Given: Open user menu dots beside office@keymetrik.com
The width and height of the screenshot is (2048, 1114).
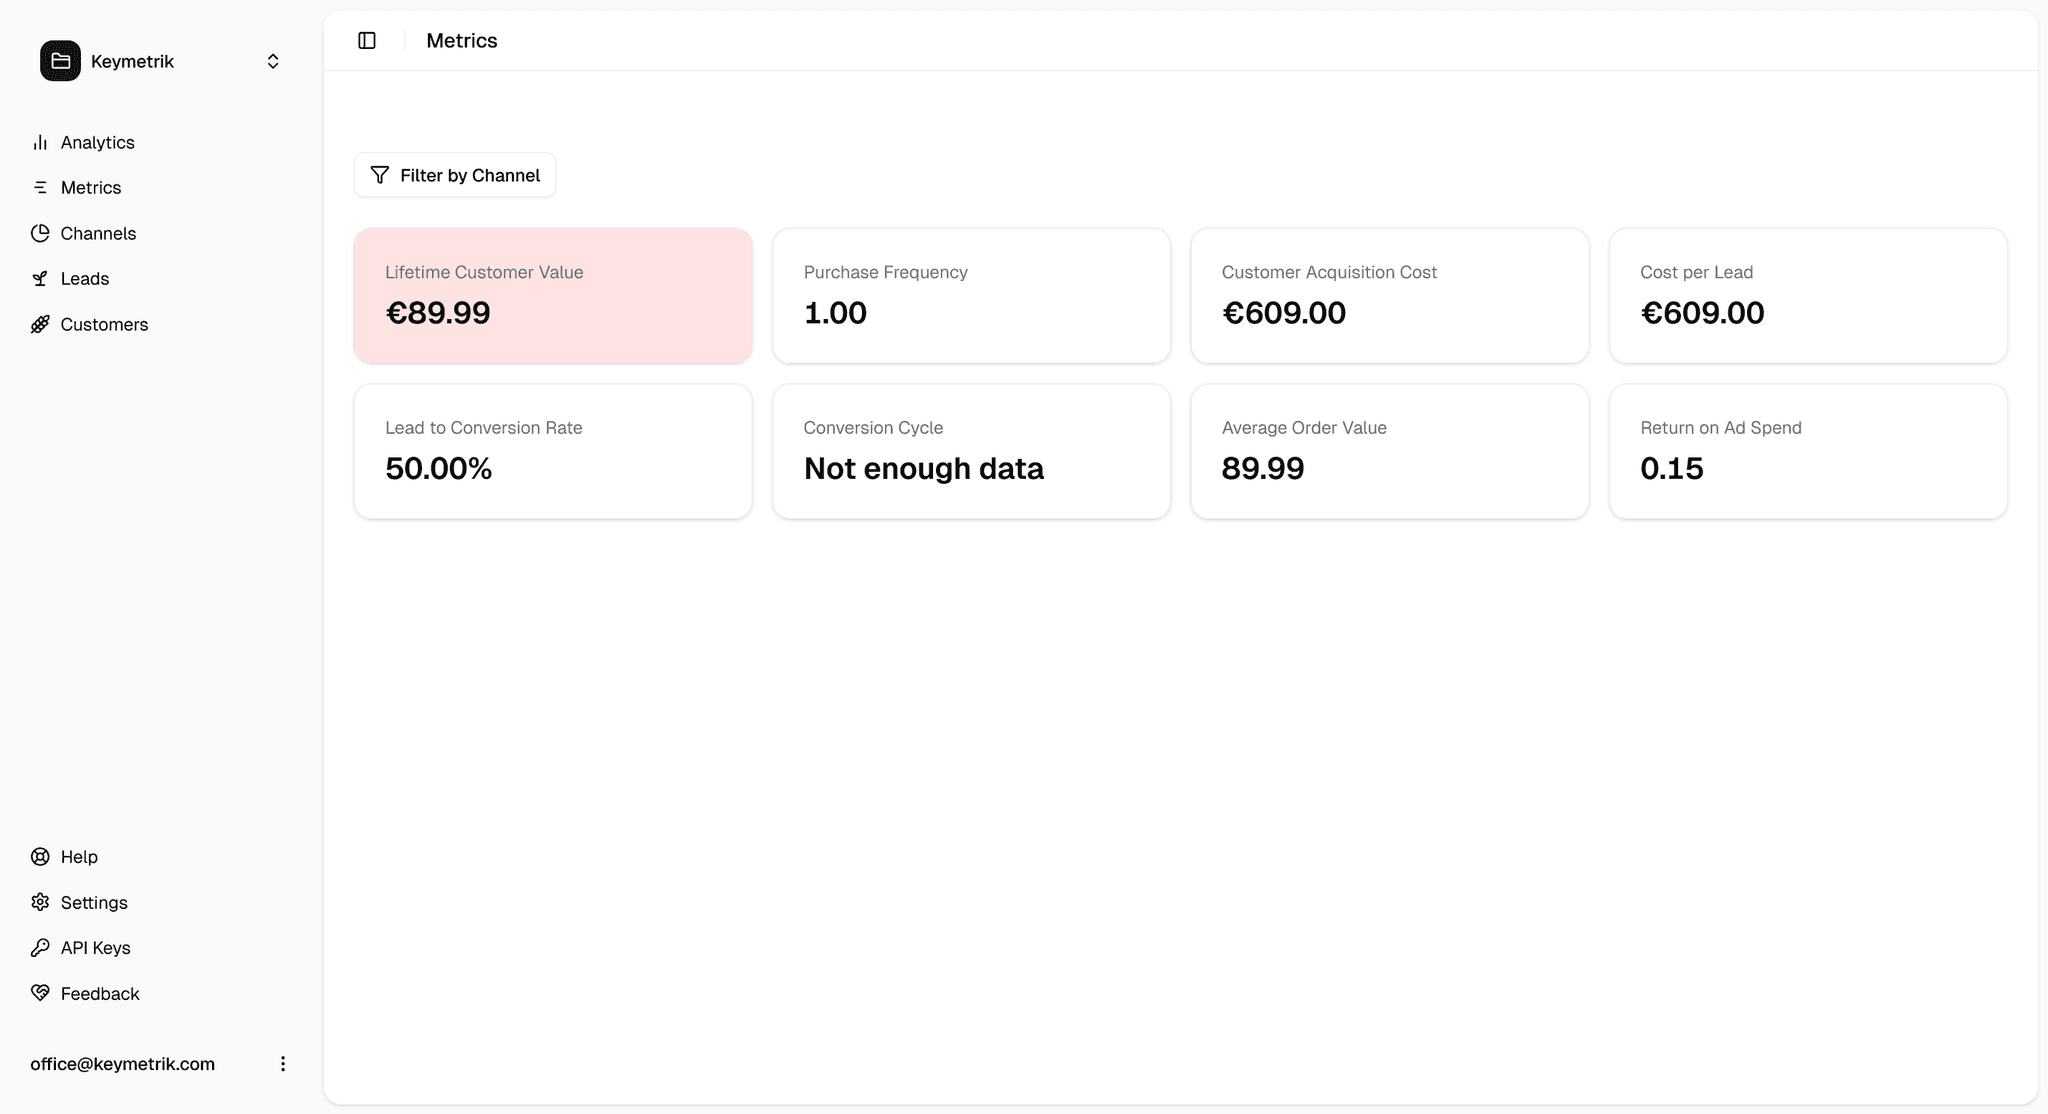Looking at the screenshot, I should click(x=283, y=1063).
